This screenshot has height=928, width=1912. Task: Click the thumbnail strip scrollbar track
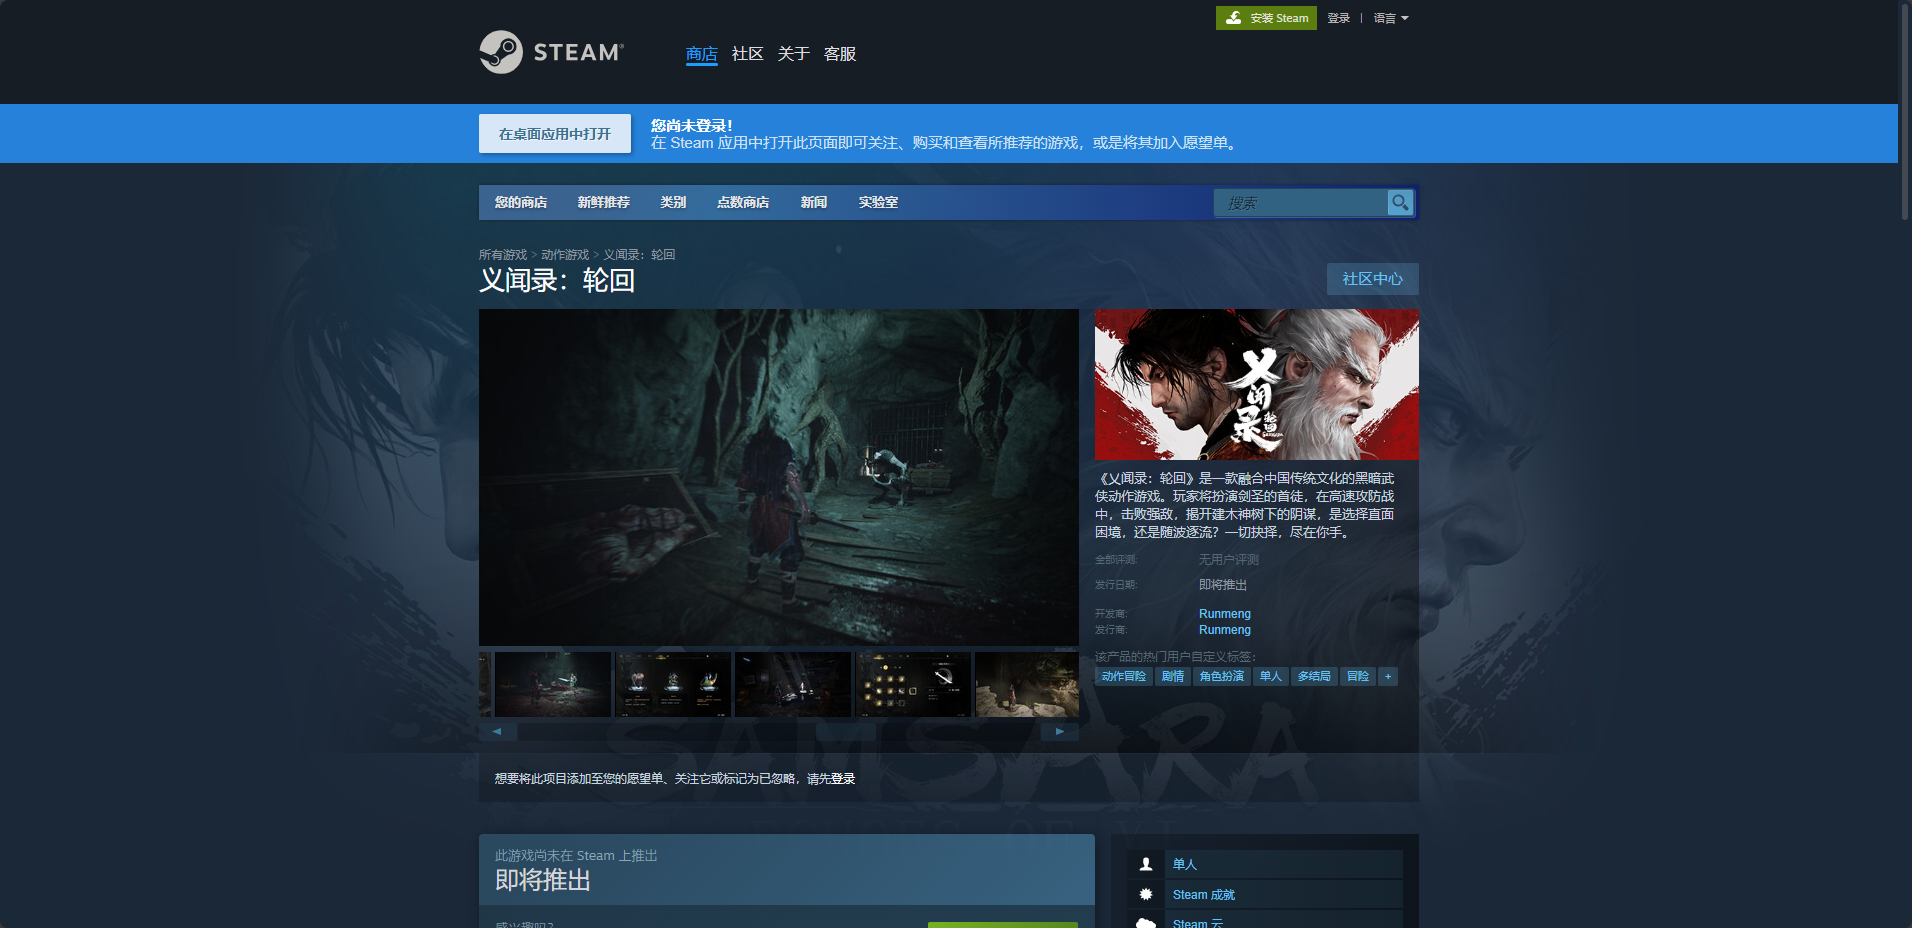coord(779,731)
